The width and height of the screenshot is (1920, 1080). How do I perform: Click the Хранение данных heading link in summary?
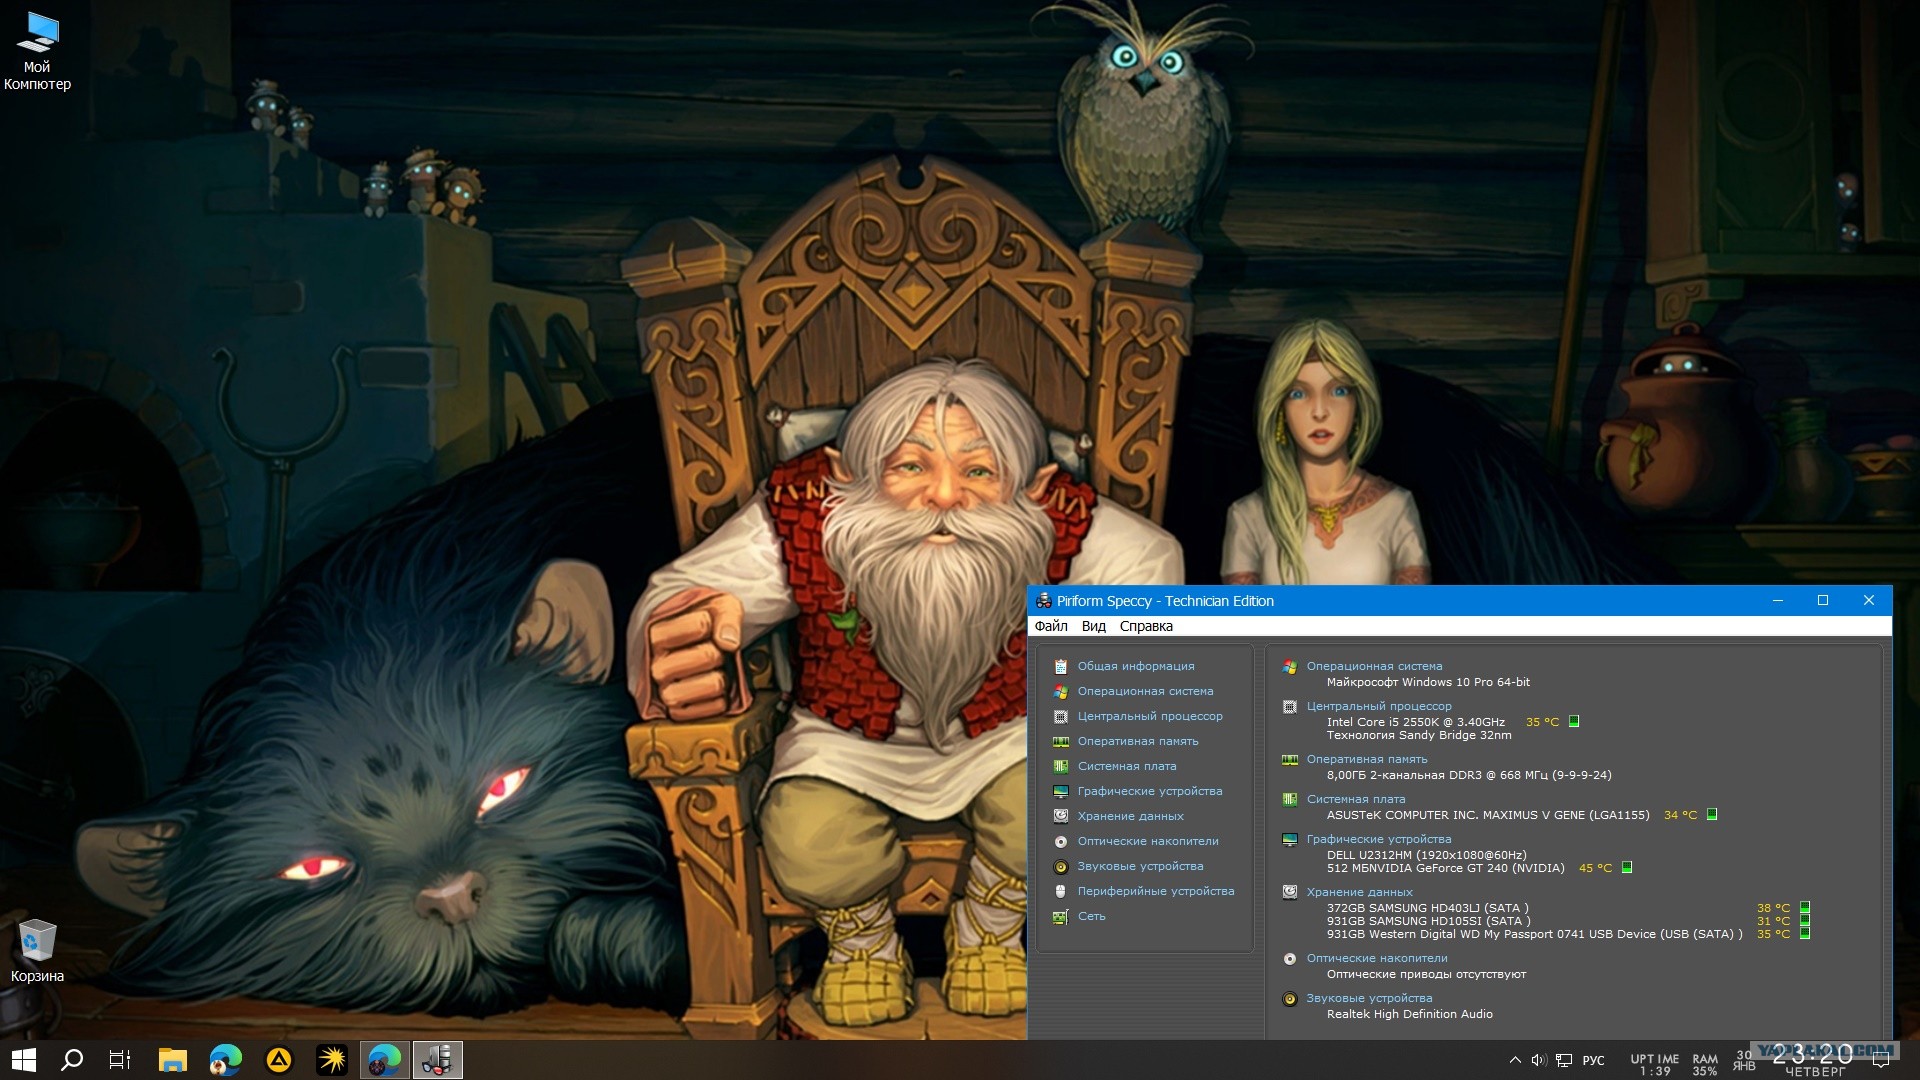coord(1359,892)
